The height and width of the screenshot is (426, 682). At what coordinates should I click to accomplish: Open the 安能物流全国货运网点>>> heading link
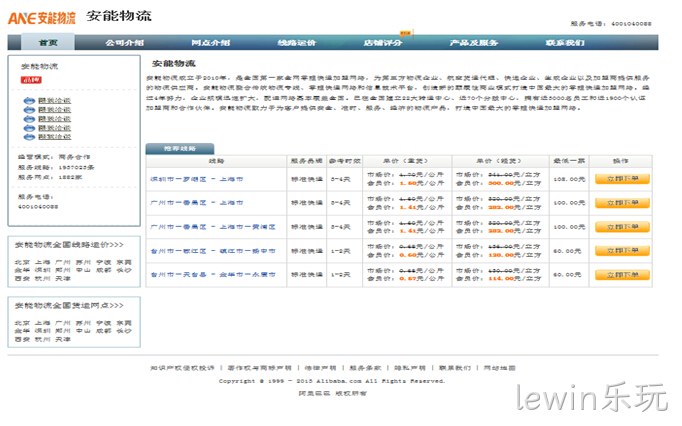69,306
